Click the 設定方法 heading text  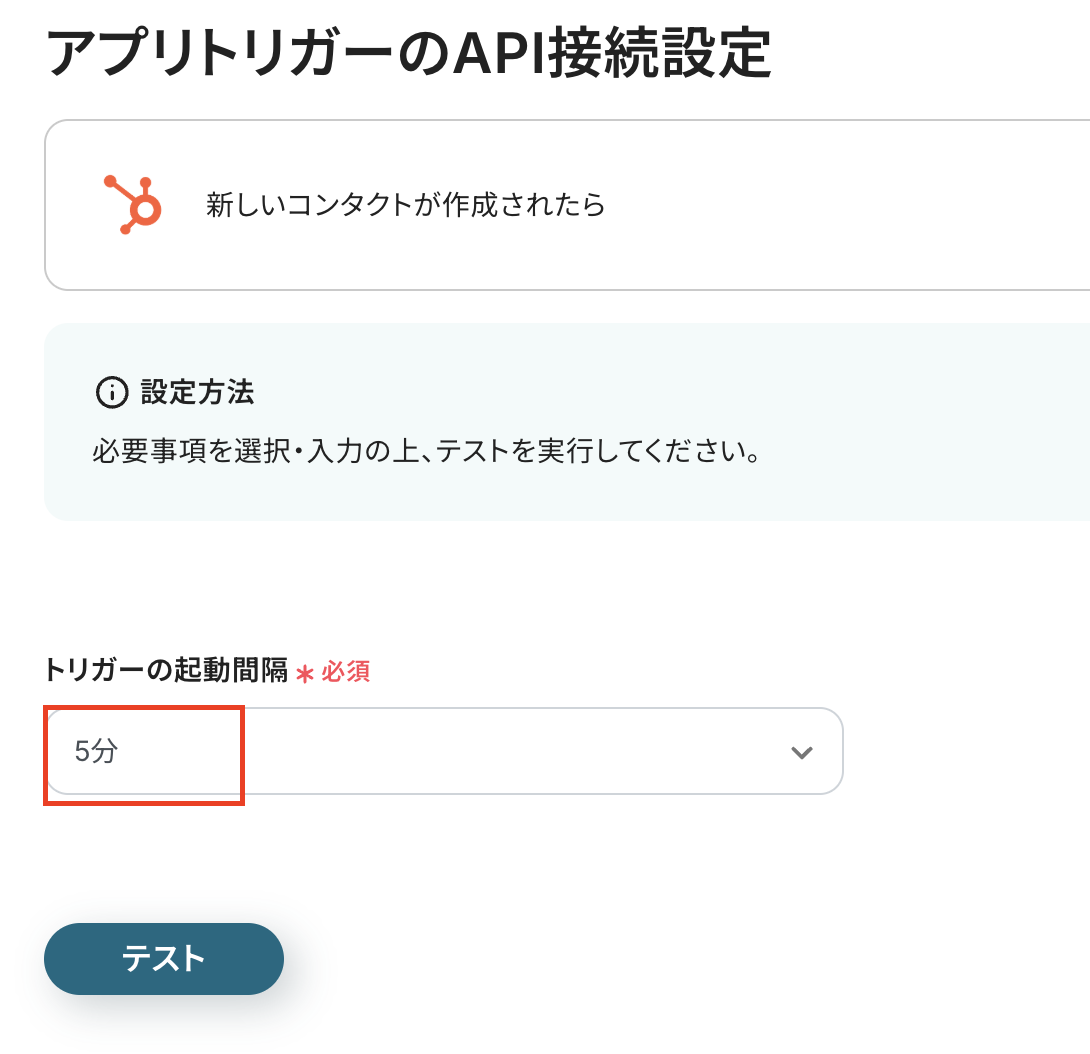click(x=197, y=392)
